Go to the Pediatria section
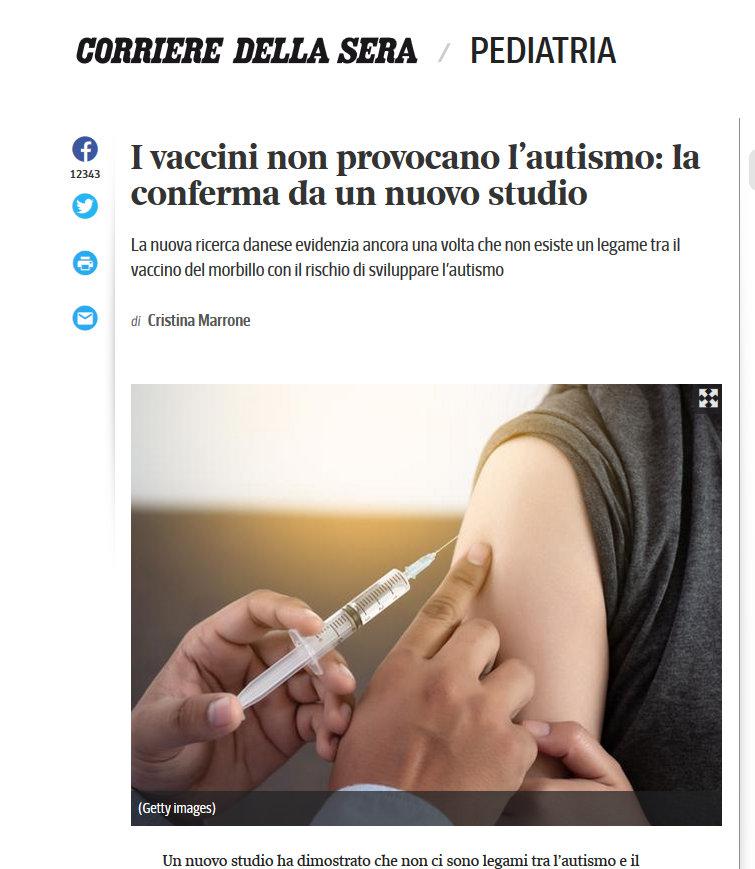This screenshot has width=755, height=869. tap(543, 50)
